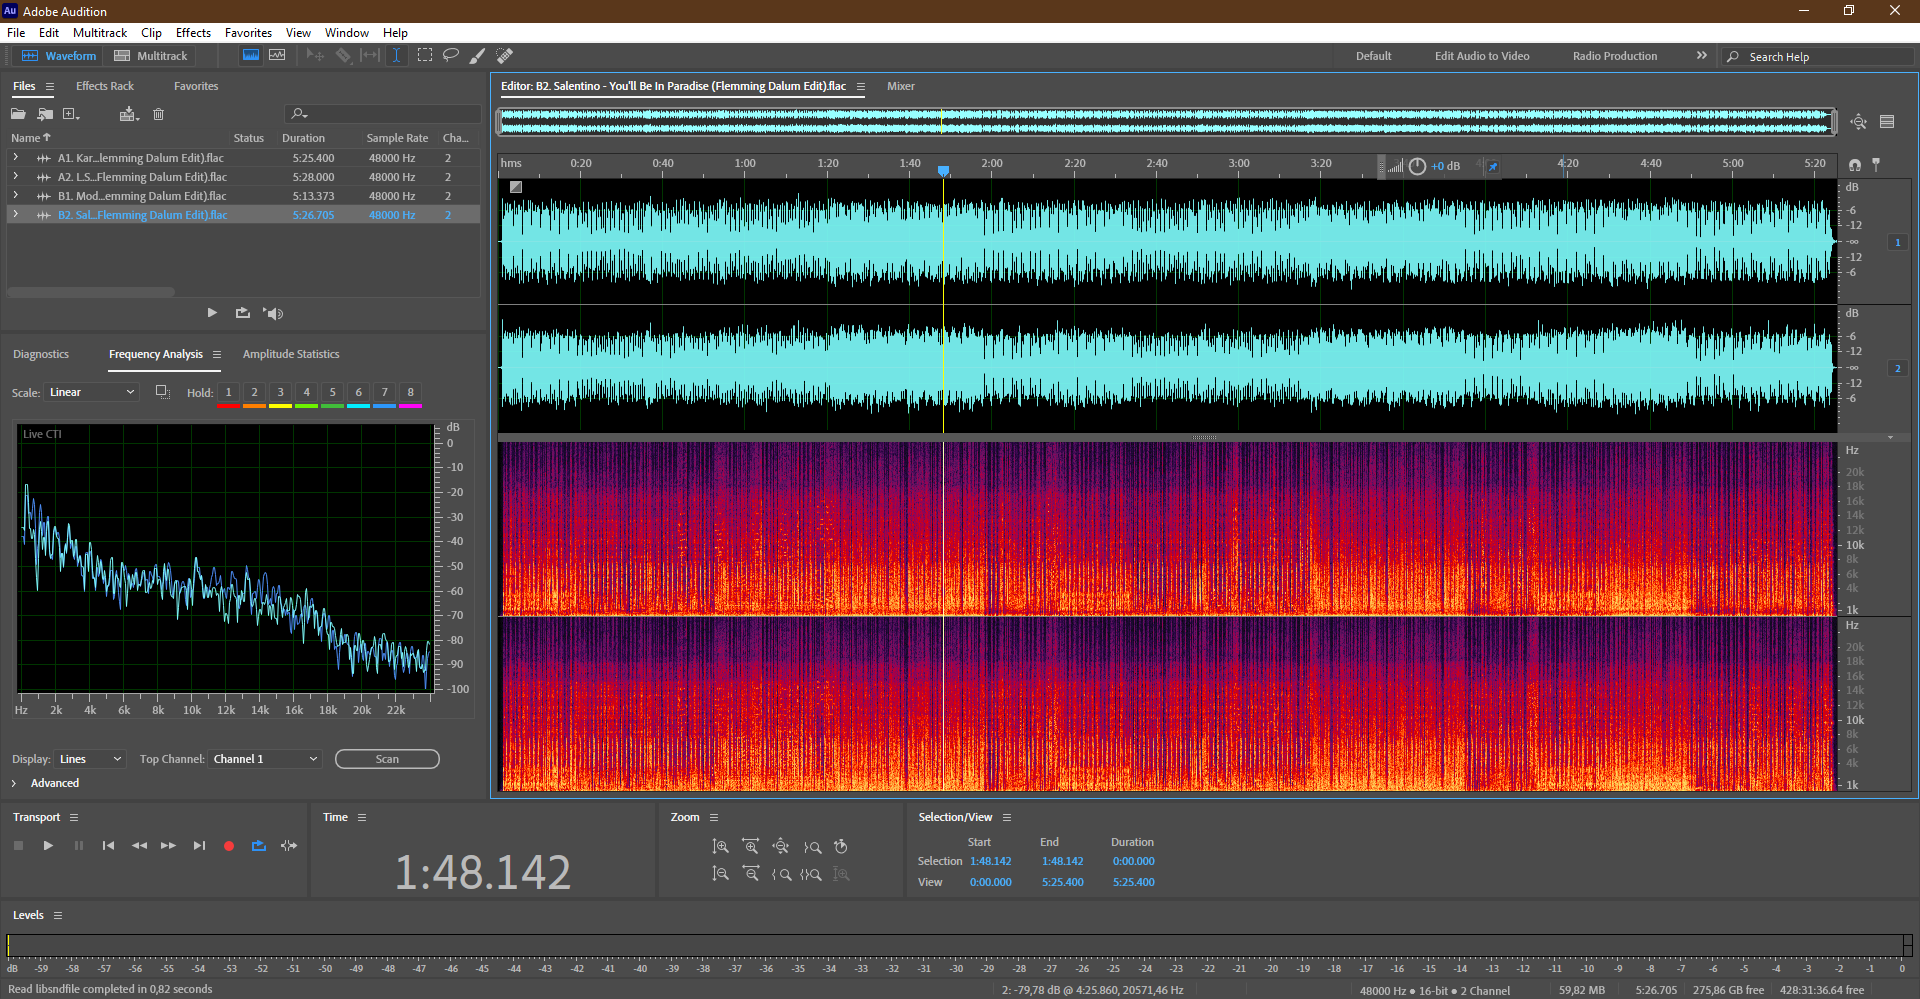Toggle Hold button 8
The image size is (1920, 999).
(x=410, y=392)
